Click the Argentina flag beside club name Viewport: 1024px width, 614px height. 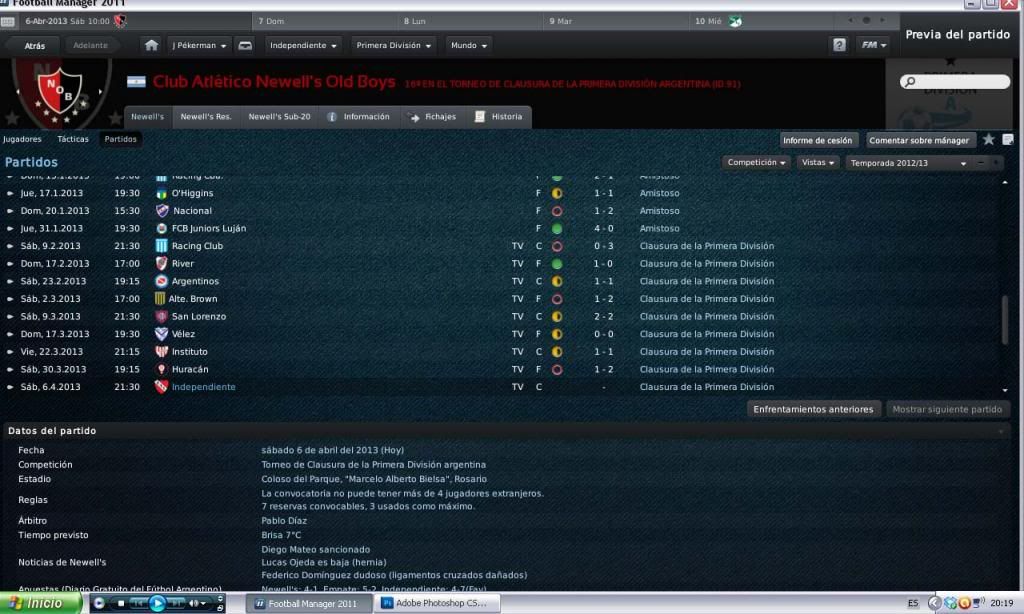(136, 82)
